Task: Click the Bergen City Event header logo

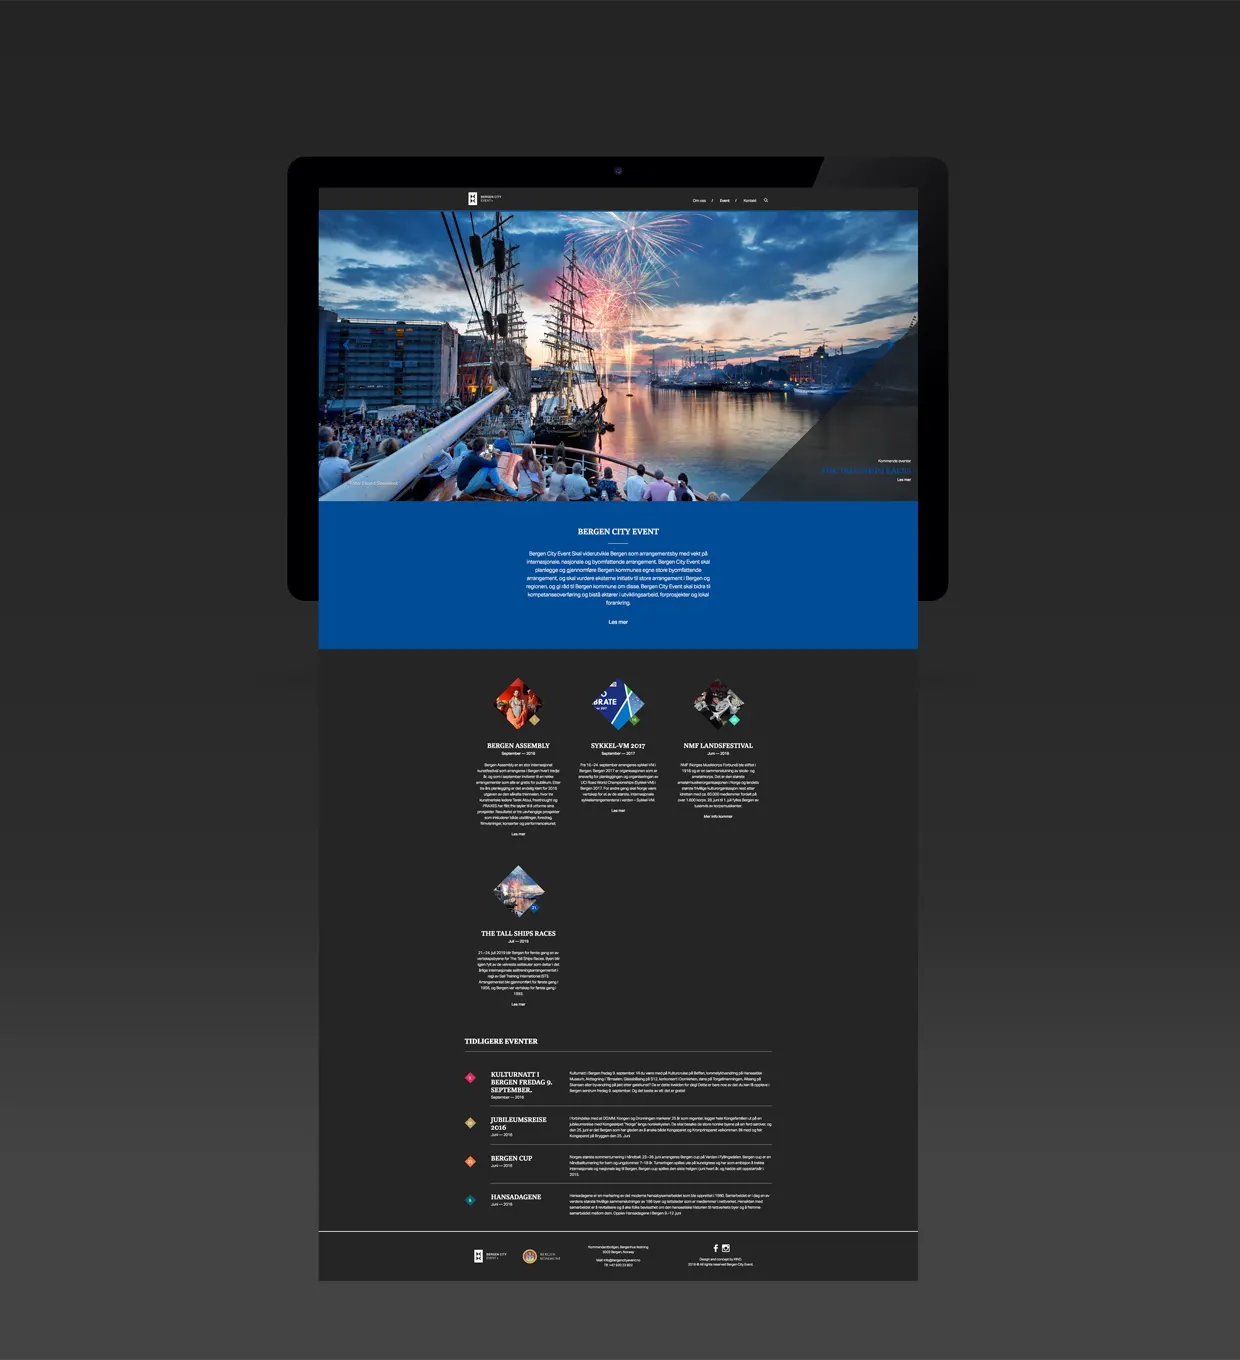Action: point(485,198)
